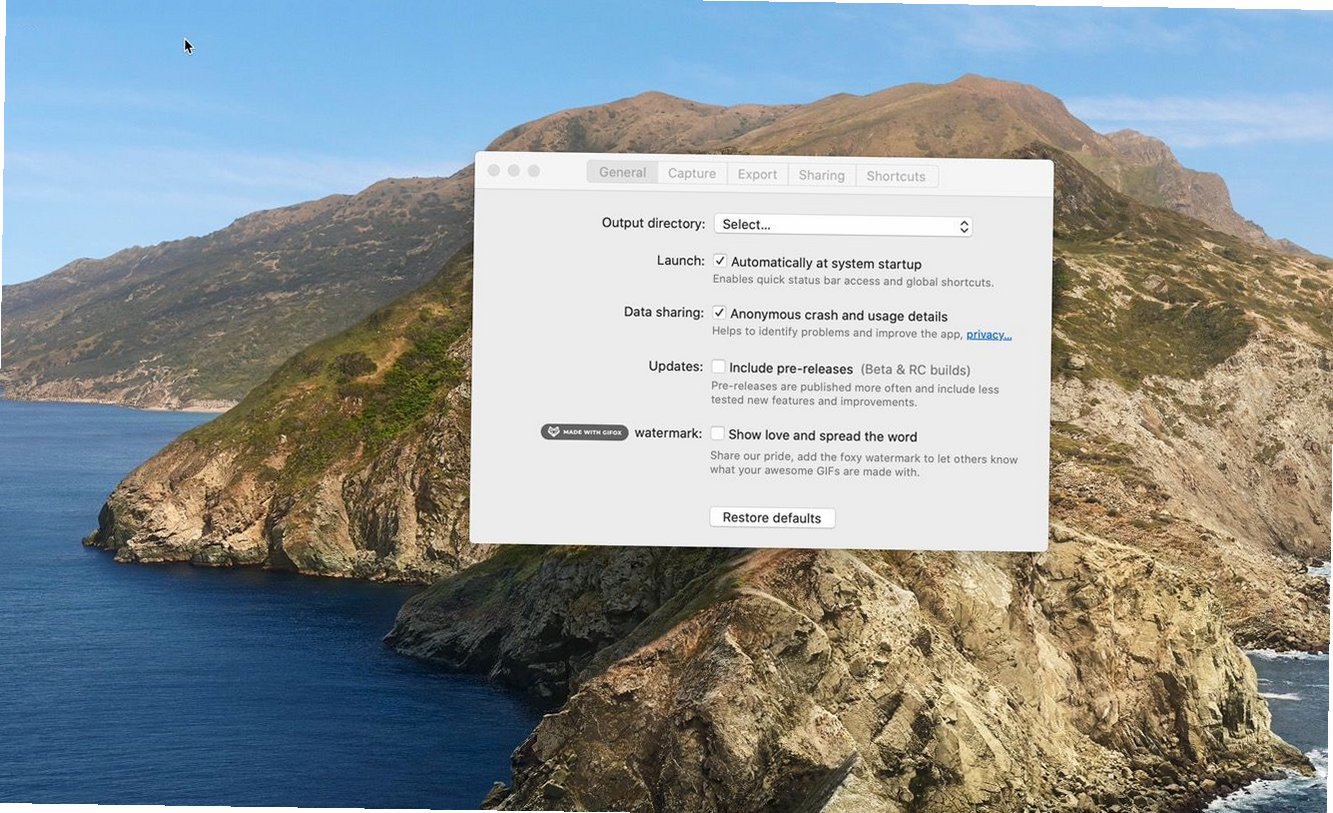Enable Include pre-releases checkbox
The image size is (1333, 813).
click(x=718, y=367)
